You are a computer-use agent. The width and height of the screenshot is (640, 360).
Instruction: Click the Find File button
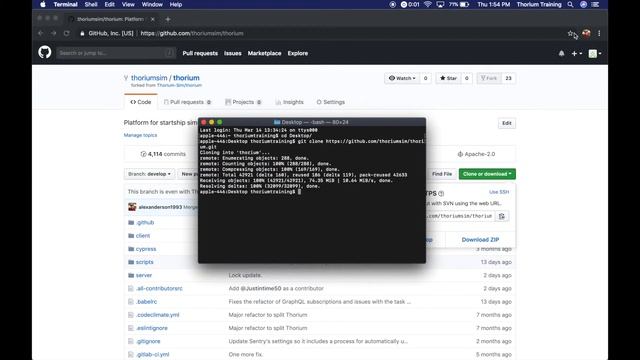point(442,174)
